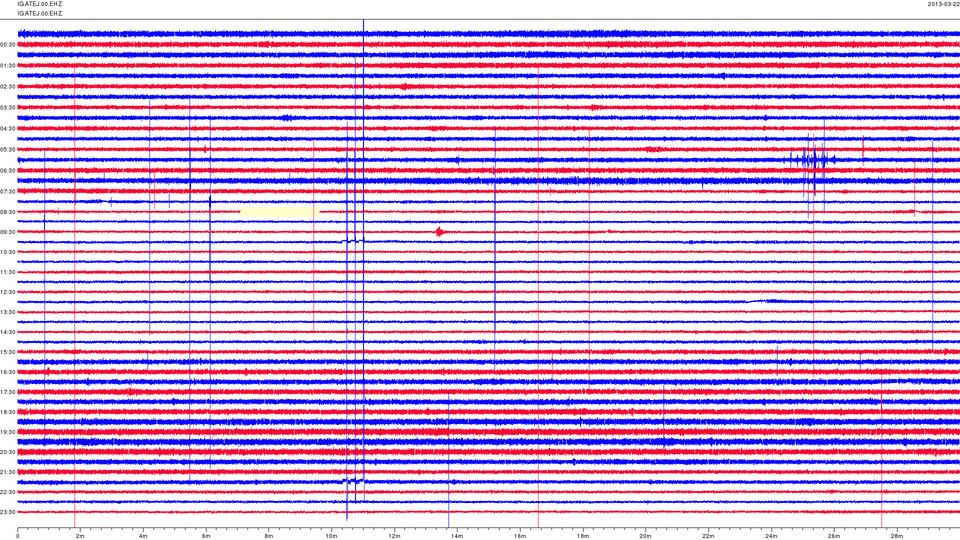960x540 pixels.
Task: Click the top-line IGATEJ.00.EHZ station label
Action: (40, 4)
